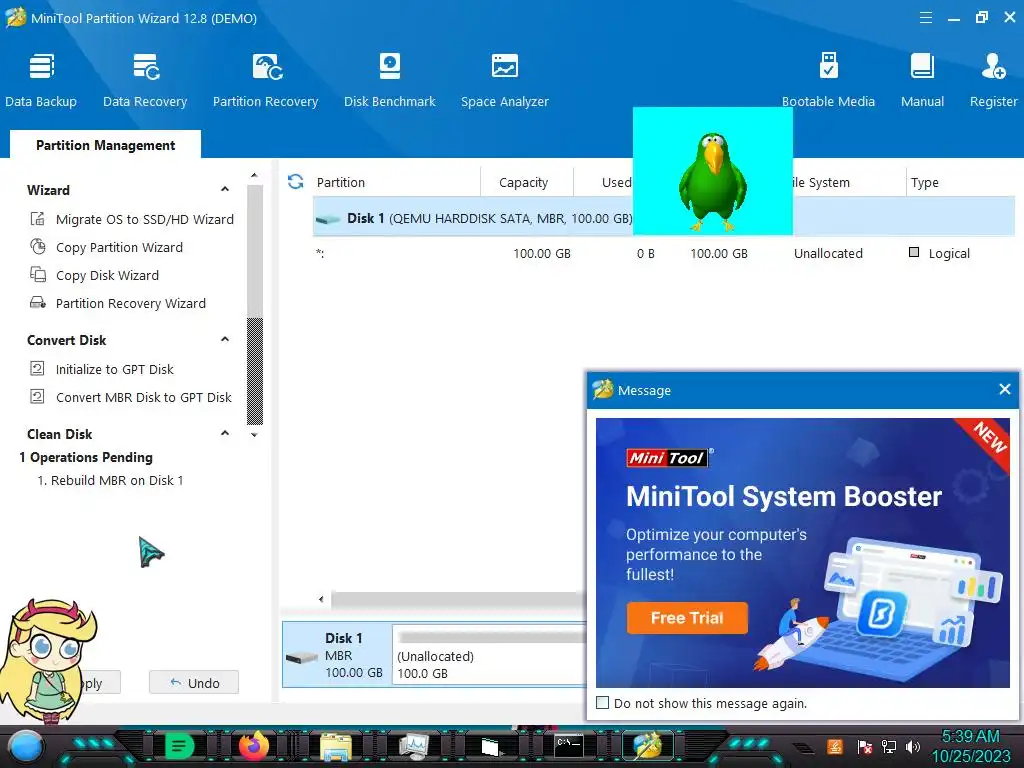Choose Convert MBR Disk to GPT Disk
This screenshot has height=768, width=1024.
131,398
